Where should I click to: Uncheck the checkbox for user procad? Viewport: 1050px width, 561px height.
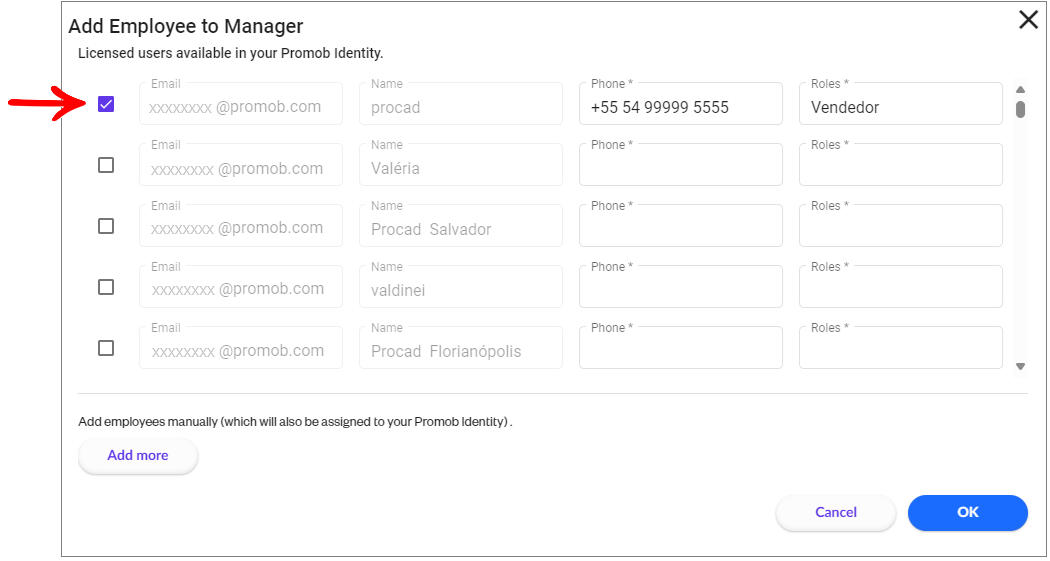coord(106,104)
